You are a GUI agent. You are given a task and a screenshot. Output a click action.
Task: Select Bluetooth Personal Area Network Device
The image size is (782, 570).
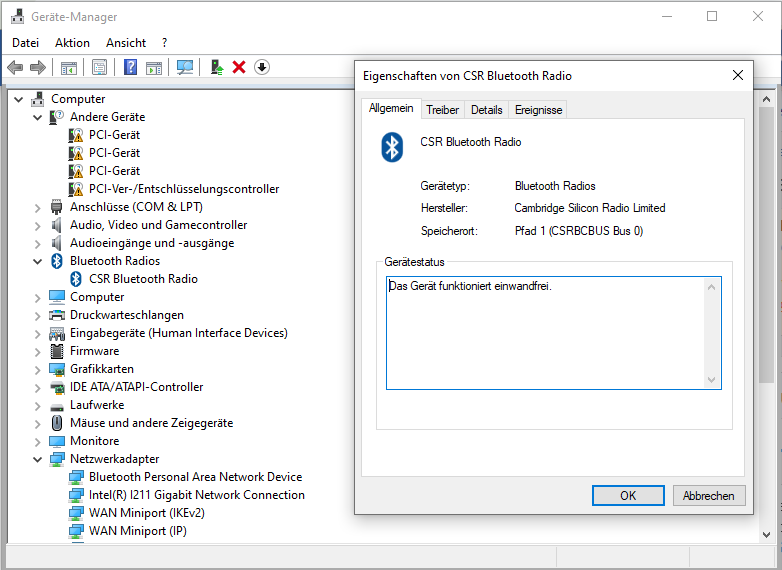[196, 477]
